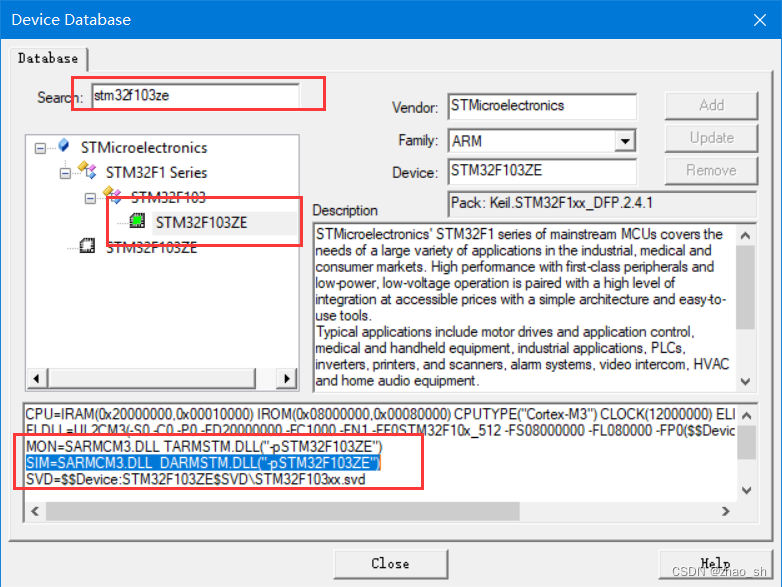The image size is (782, 587).
Task: Collapse the STM32F1 Series node
Action: [65, 173]
